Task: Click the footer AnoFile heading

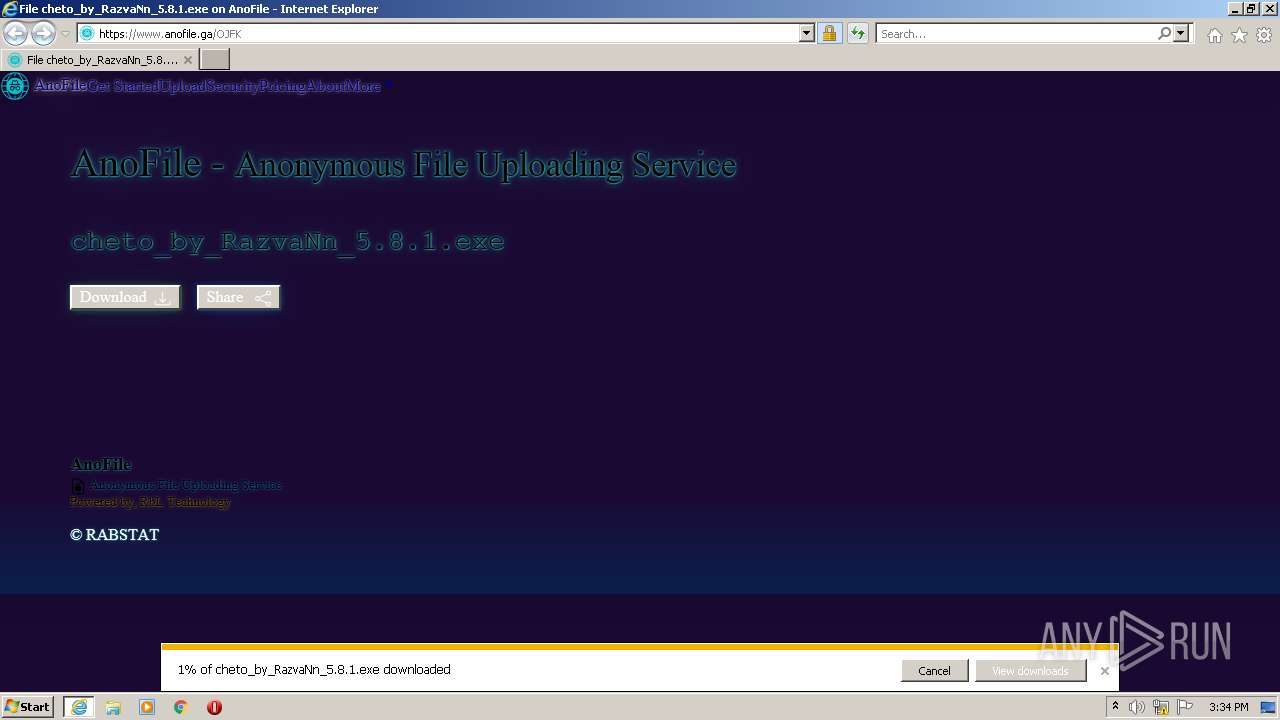Action: click(x=101, y=464)
